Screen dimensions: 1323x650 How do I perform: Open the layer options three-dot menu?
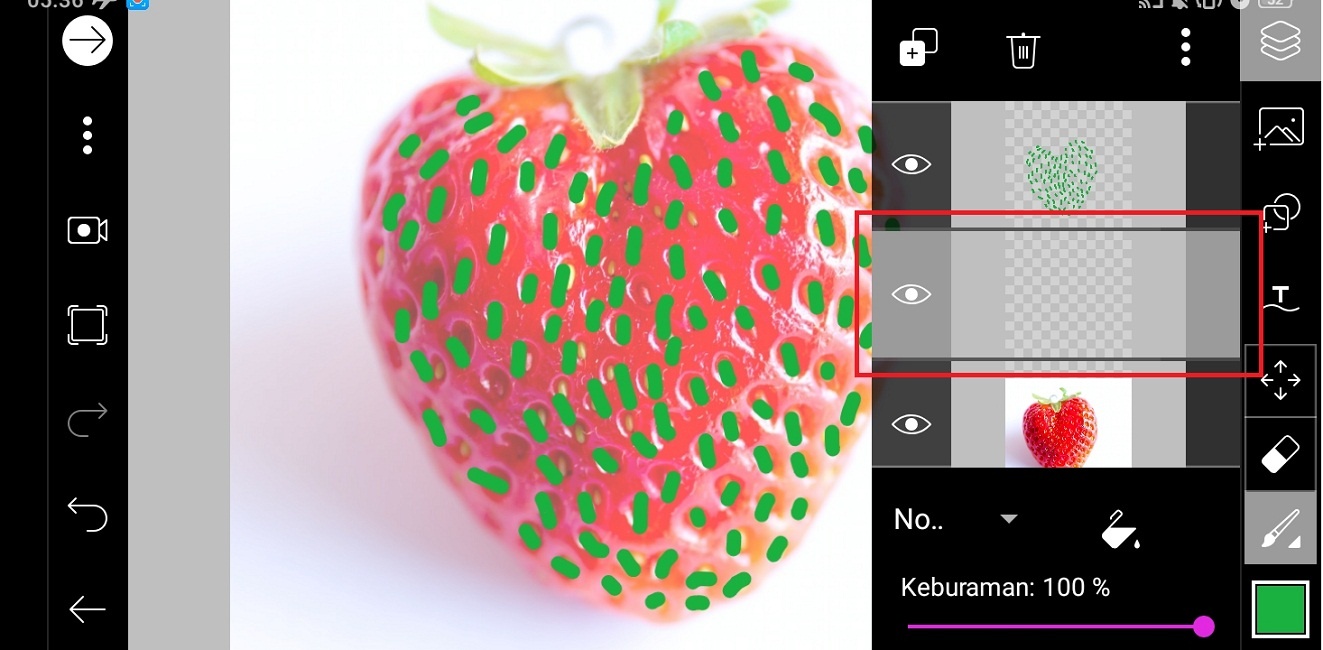tap(1185, 47)
